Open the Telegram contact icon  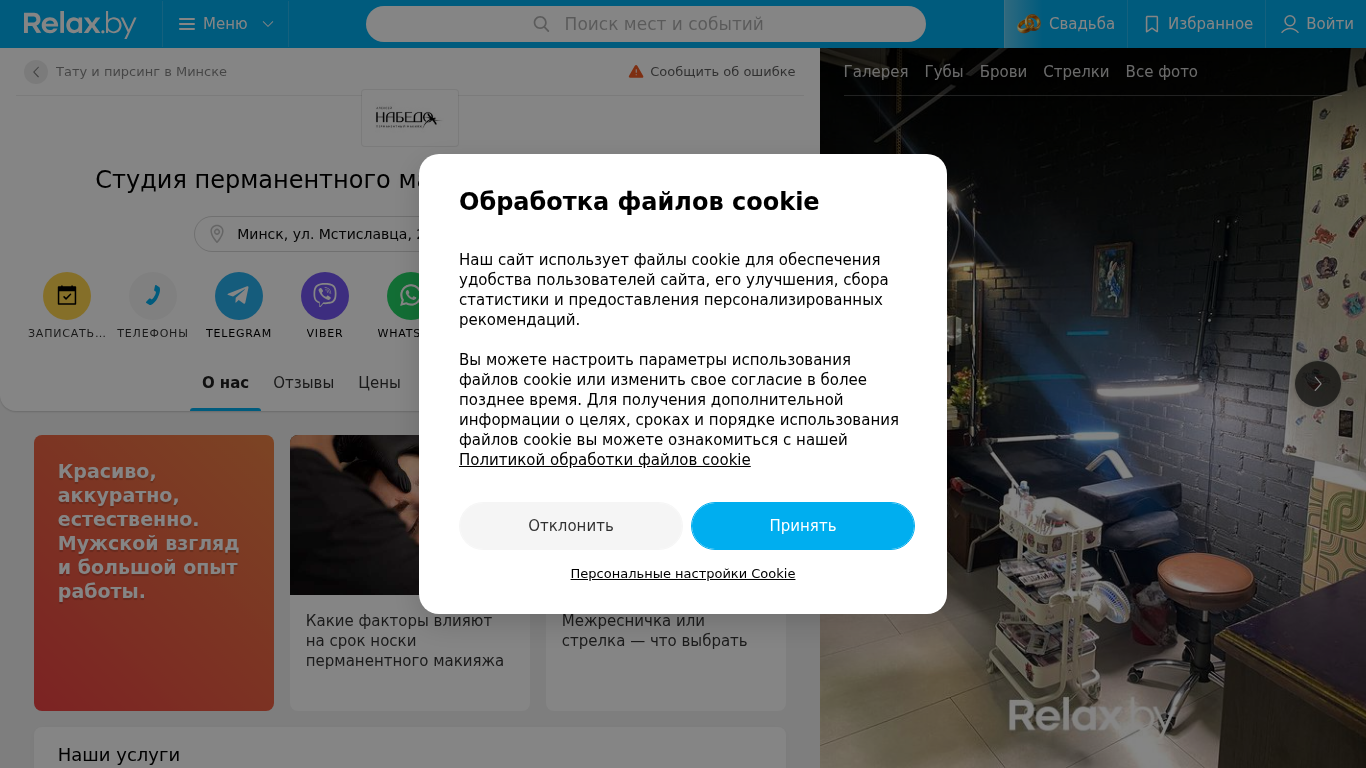(239, 296)
